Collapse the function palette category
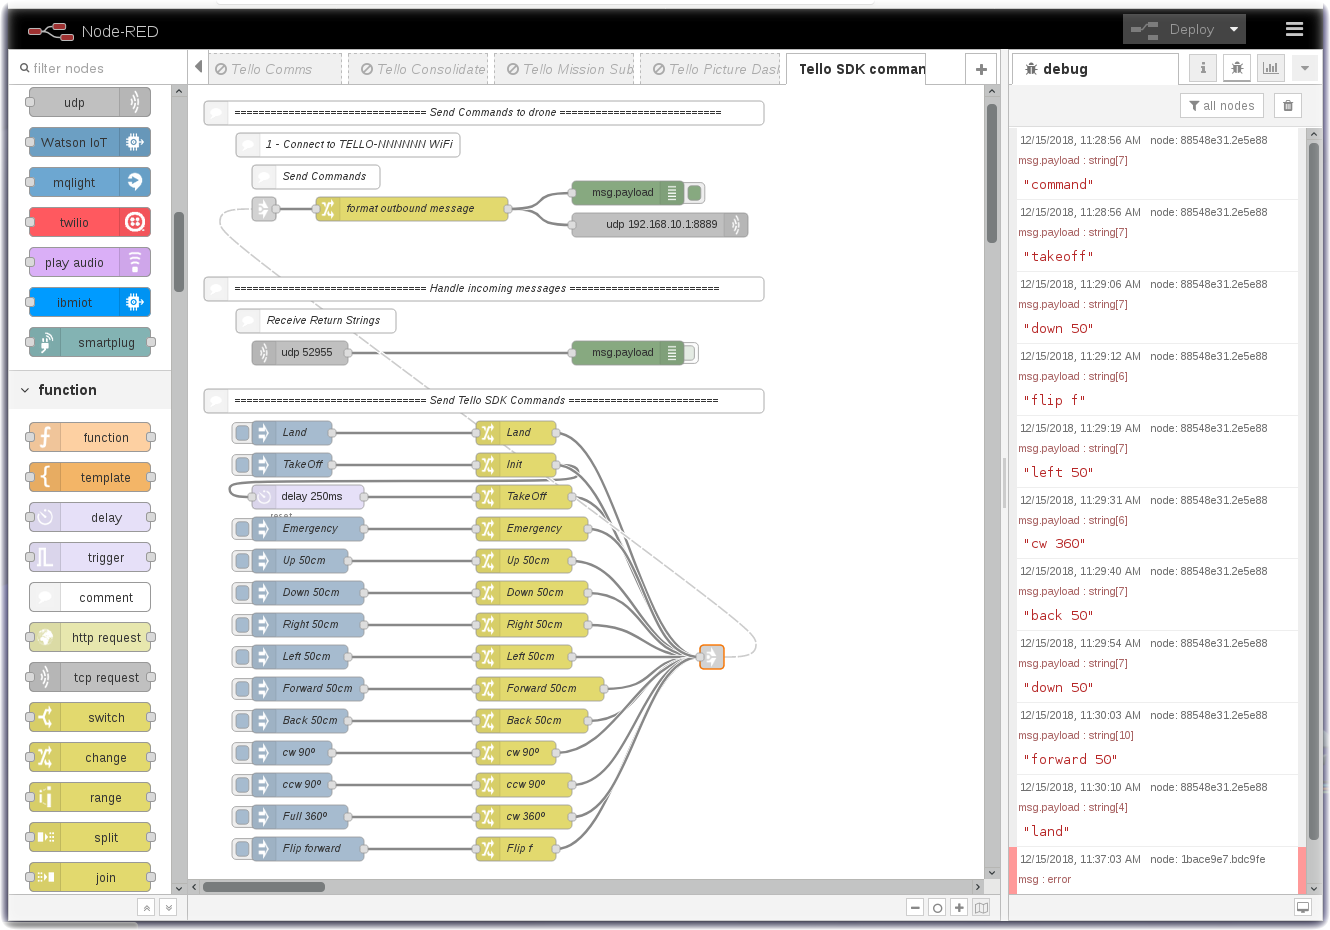This screenshot has width=1330, height=930. (x=25, y=390)
